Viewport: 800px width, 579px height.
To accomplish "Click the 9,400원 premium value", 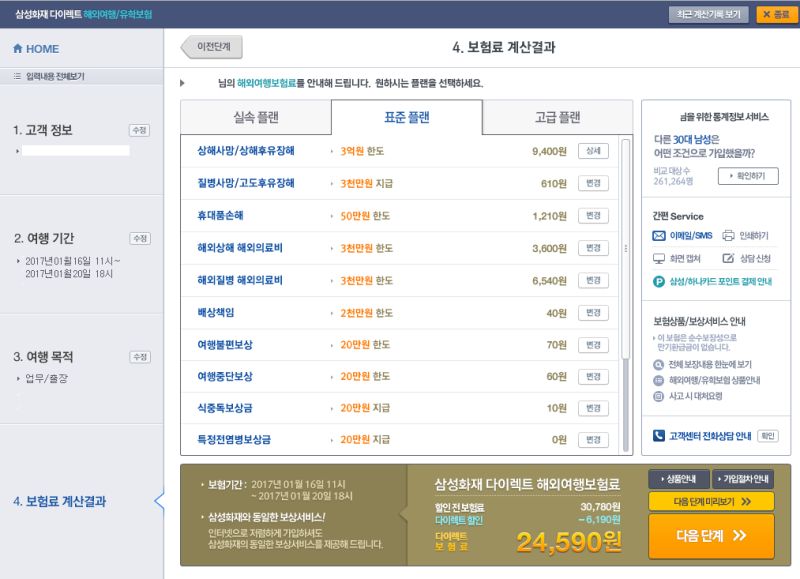I will 549,152.
